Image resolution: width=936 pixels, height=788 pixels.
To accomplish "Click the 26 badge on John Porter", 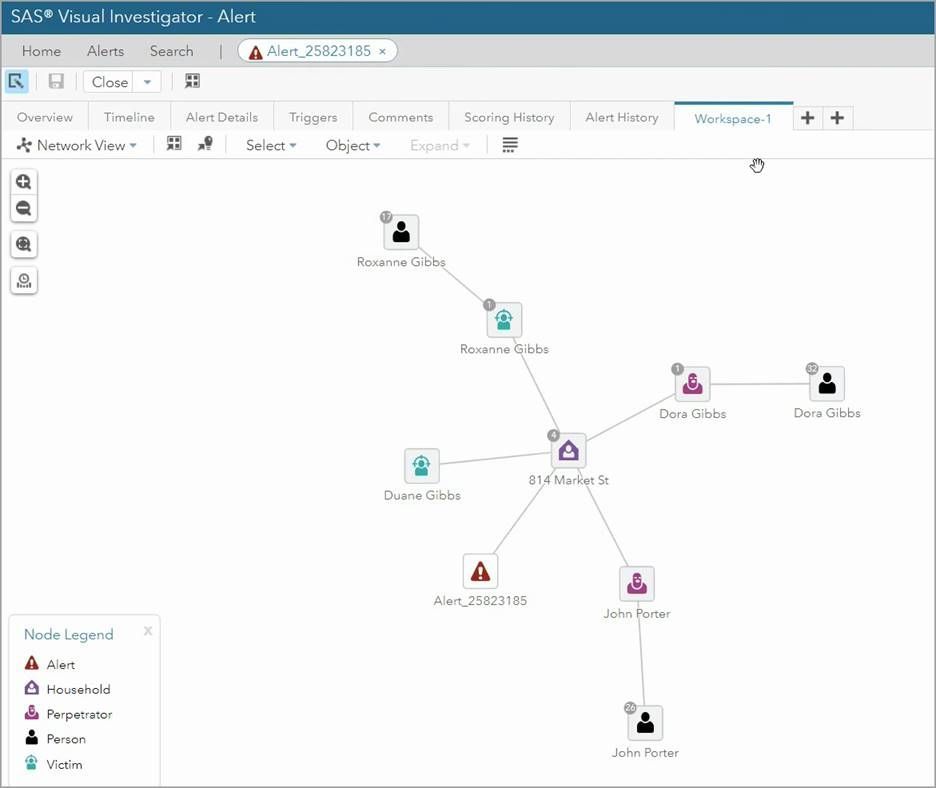I will (630, 707).
